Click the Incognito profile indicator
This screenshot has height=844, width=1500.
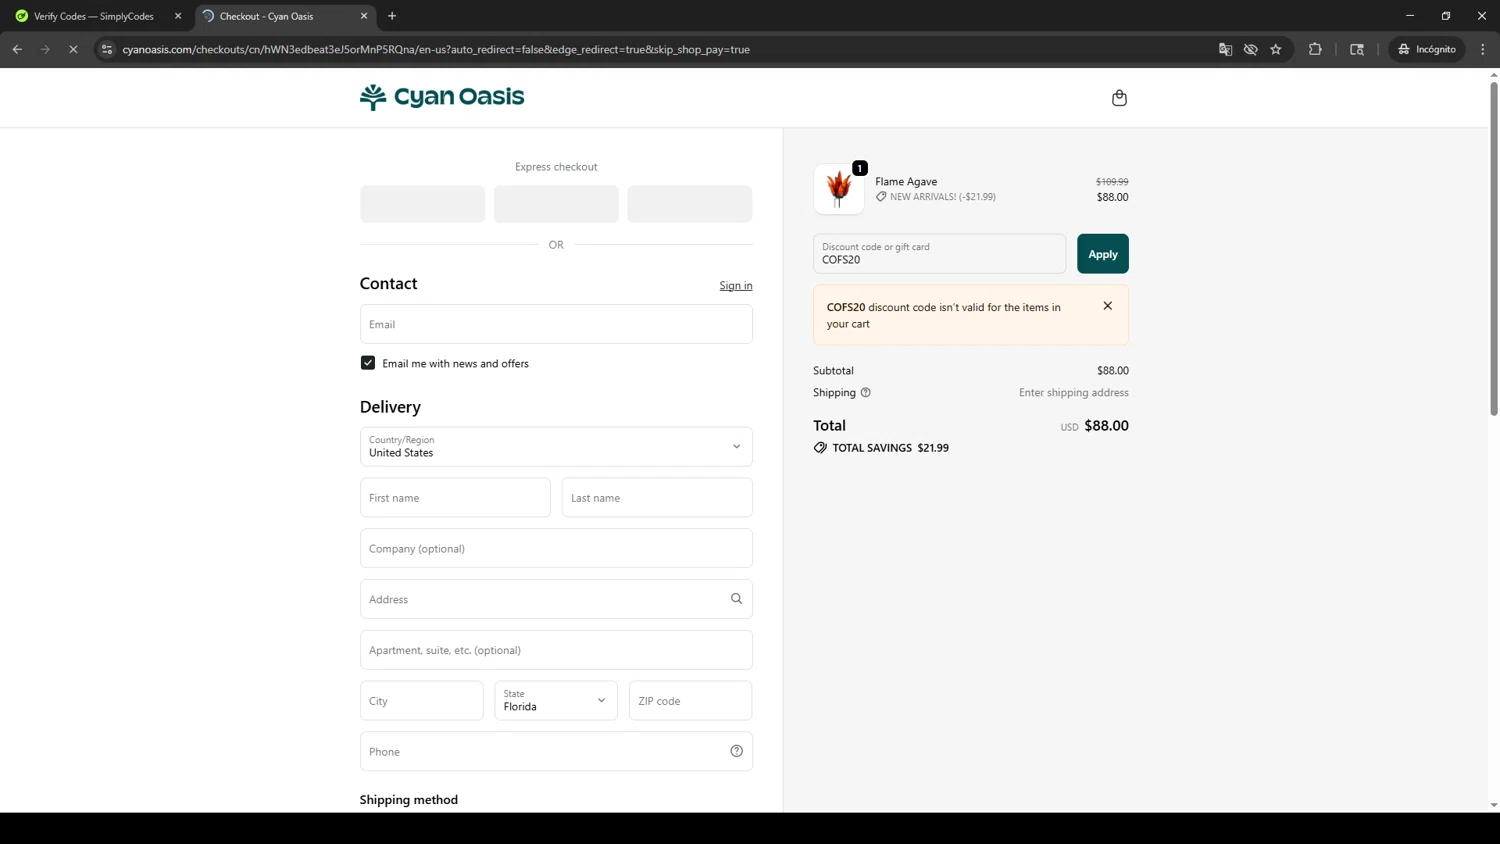(1427, 49)
